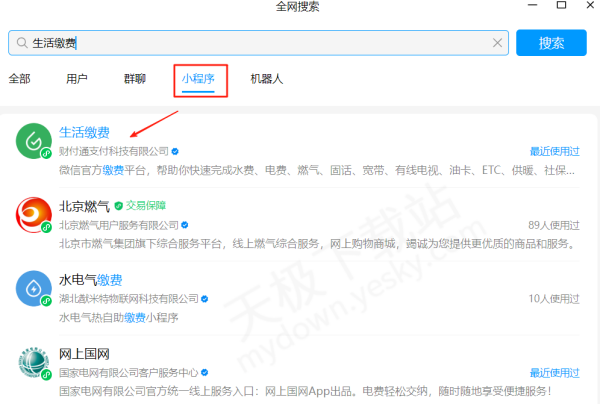Click 财付通支付科技有限公司 company name

[114, 152]
